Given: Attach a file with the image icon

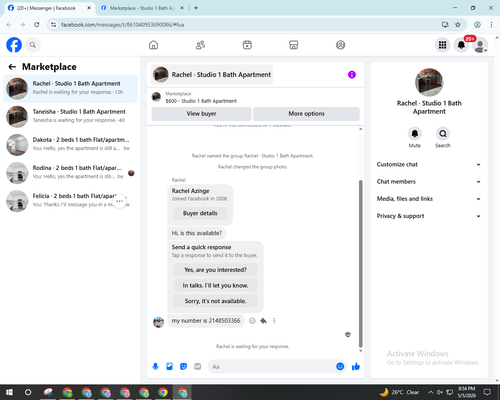Looking at the screenshot, I should click(169, 367).
